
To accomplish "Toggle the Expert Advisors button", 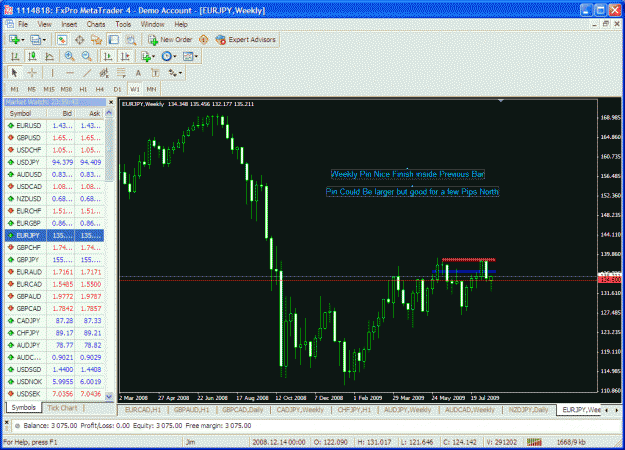I will tap(246, 40).
